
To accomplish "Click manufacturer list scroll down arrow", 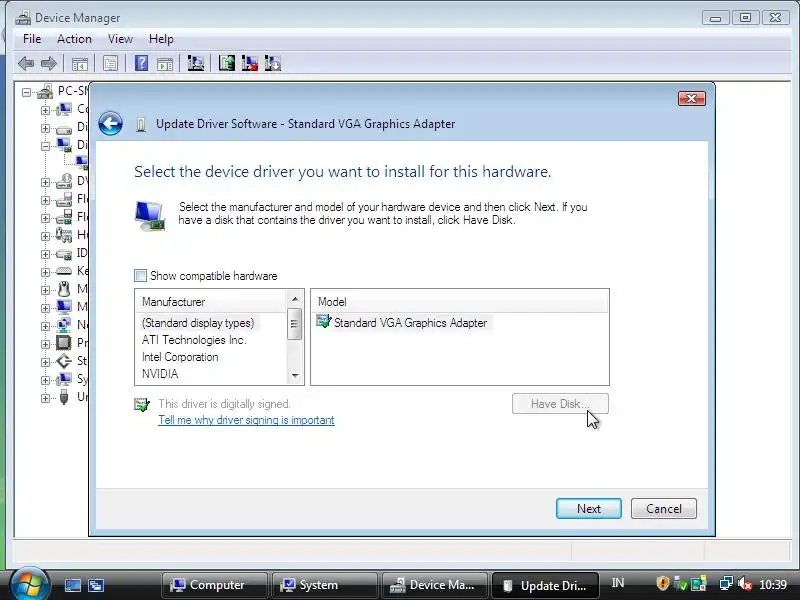I will 294,376.
